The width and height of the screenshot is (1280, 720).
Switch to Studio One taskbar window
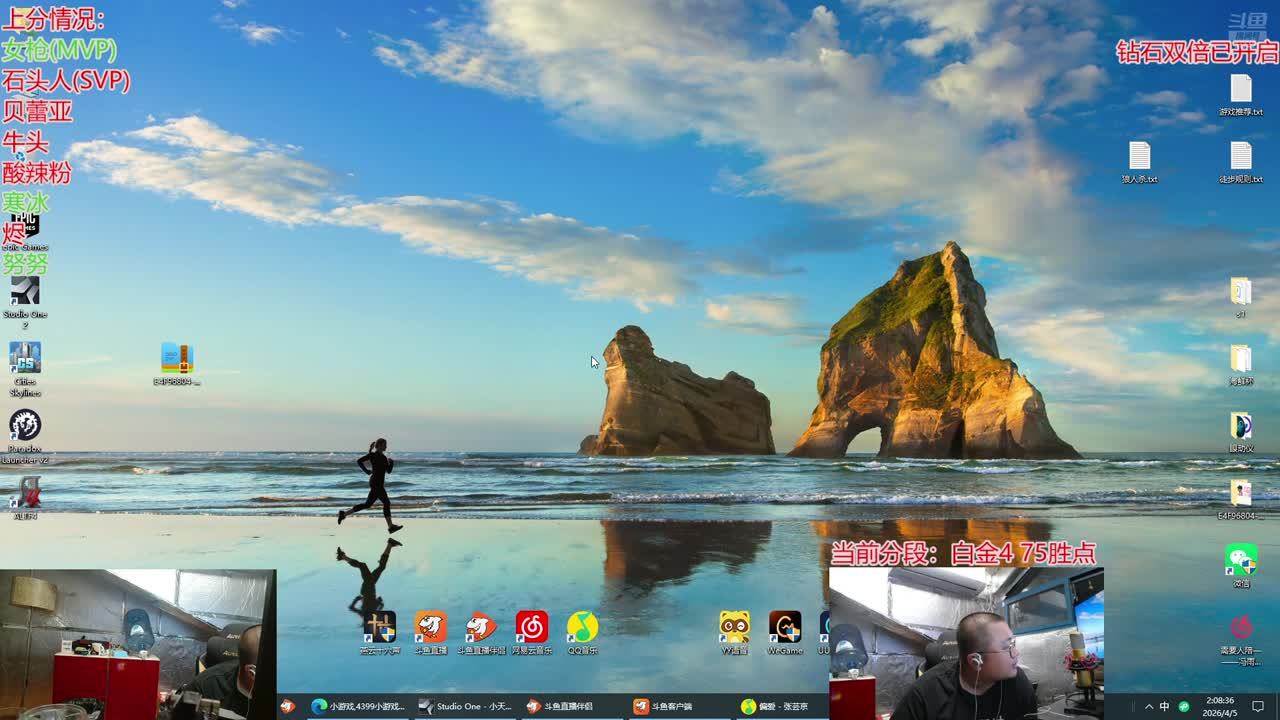[465, 706]
